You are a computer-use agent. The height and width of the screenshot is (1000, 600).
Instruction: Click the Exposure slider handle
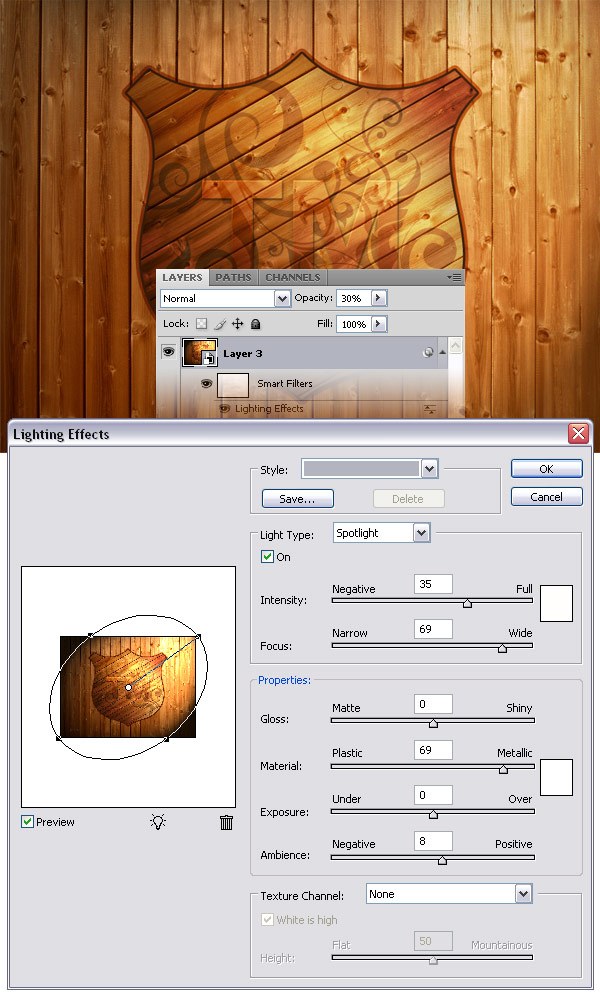(x=434, y=814)
